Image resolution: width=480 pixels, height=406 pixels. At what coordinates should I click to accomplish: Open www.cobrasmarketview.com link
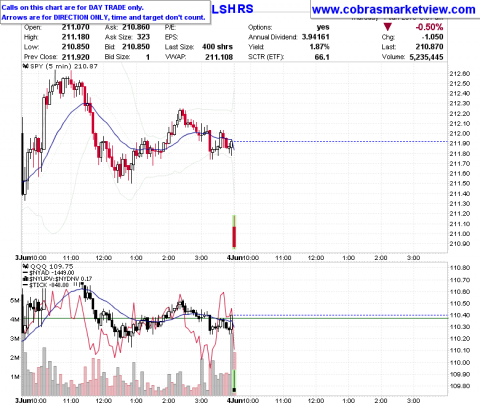click(394, 10)
